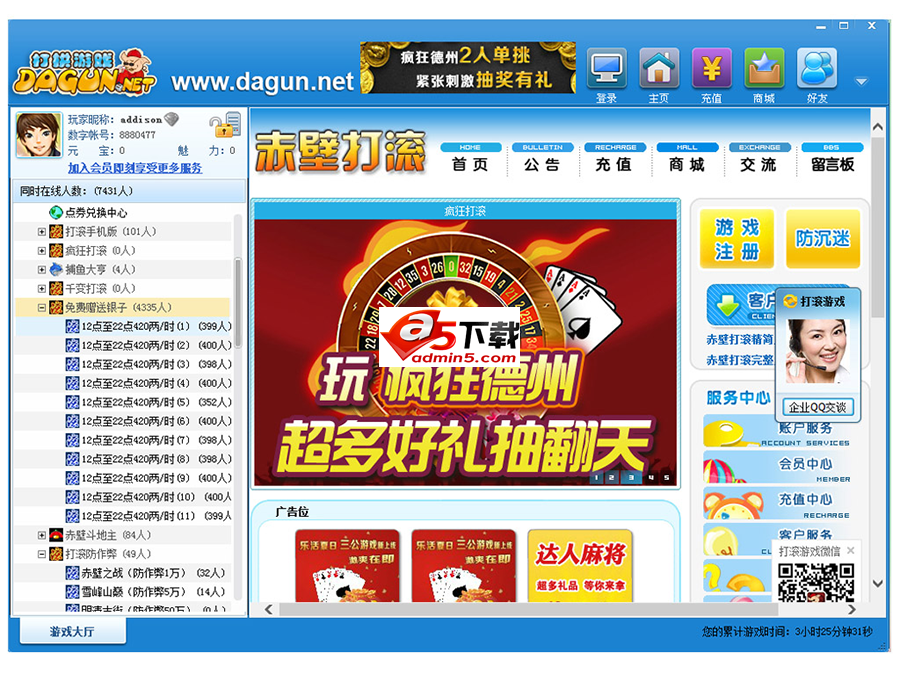Select 雪峰山顾 (防作弊5万) room
Screen dimensions: 900x675
click(x=146, y=592)
